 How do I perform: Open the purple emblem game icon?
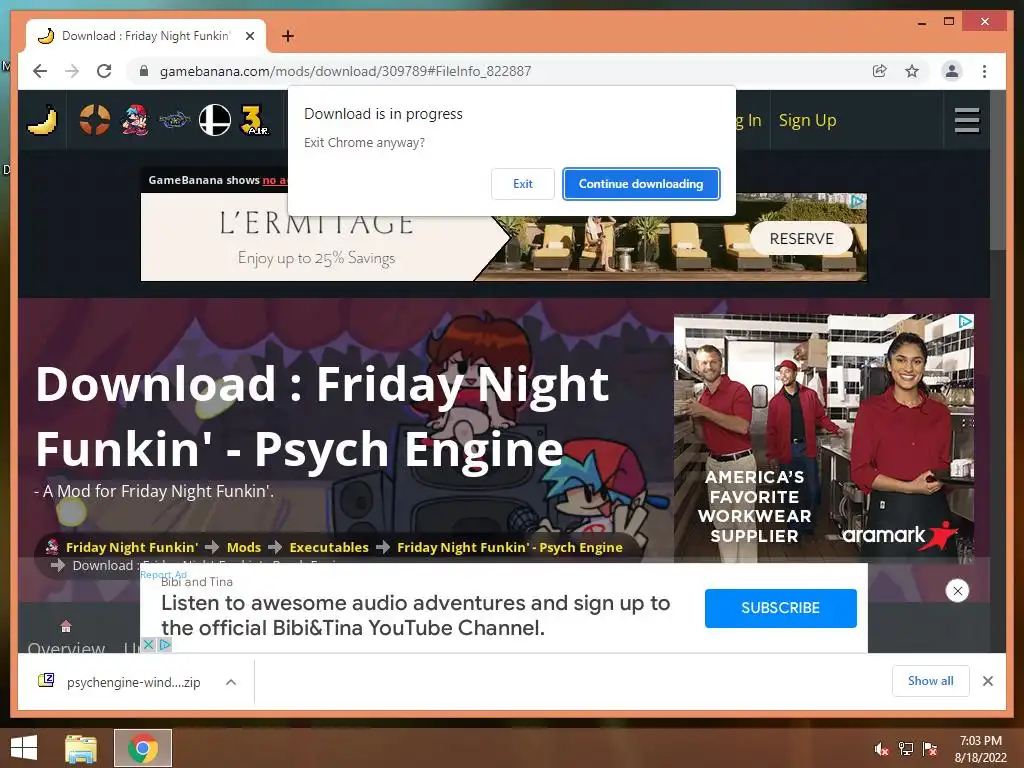click(175, 120)
